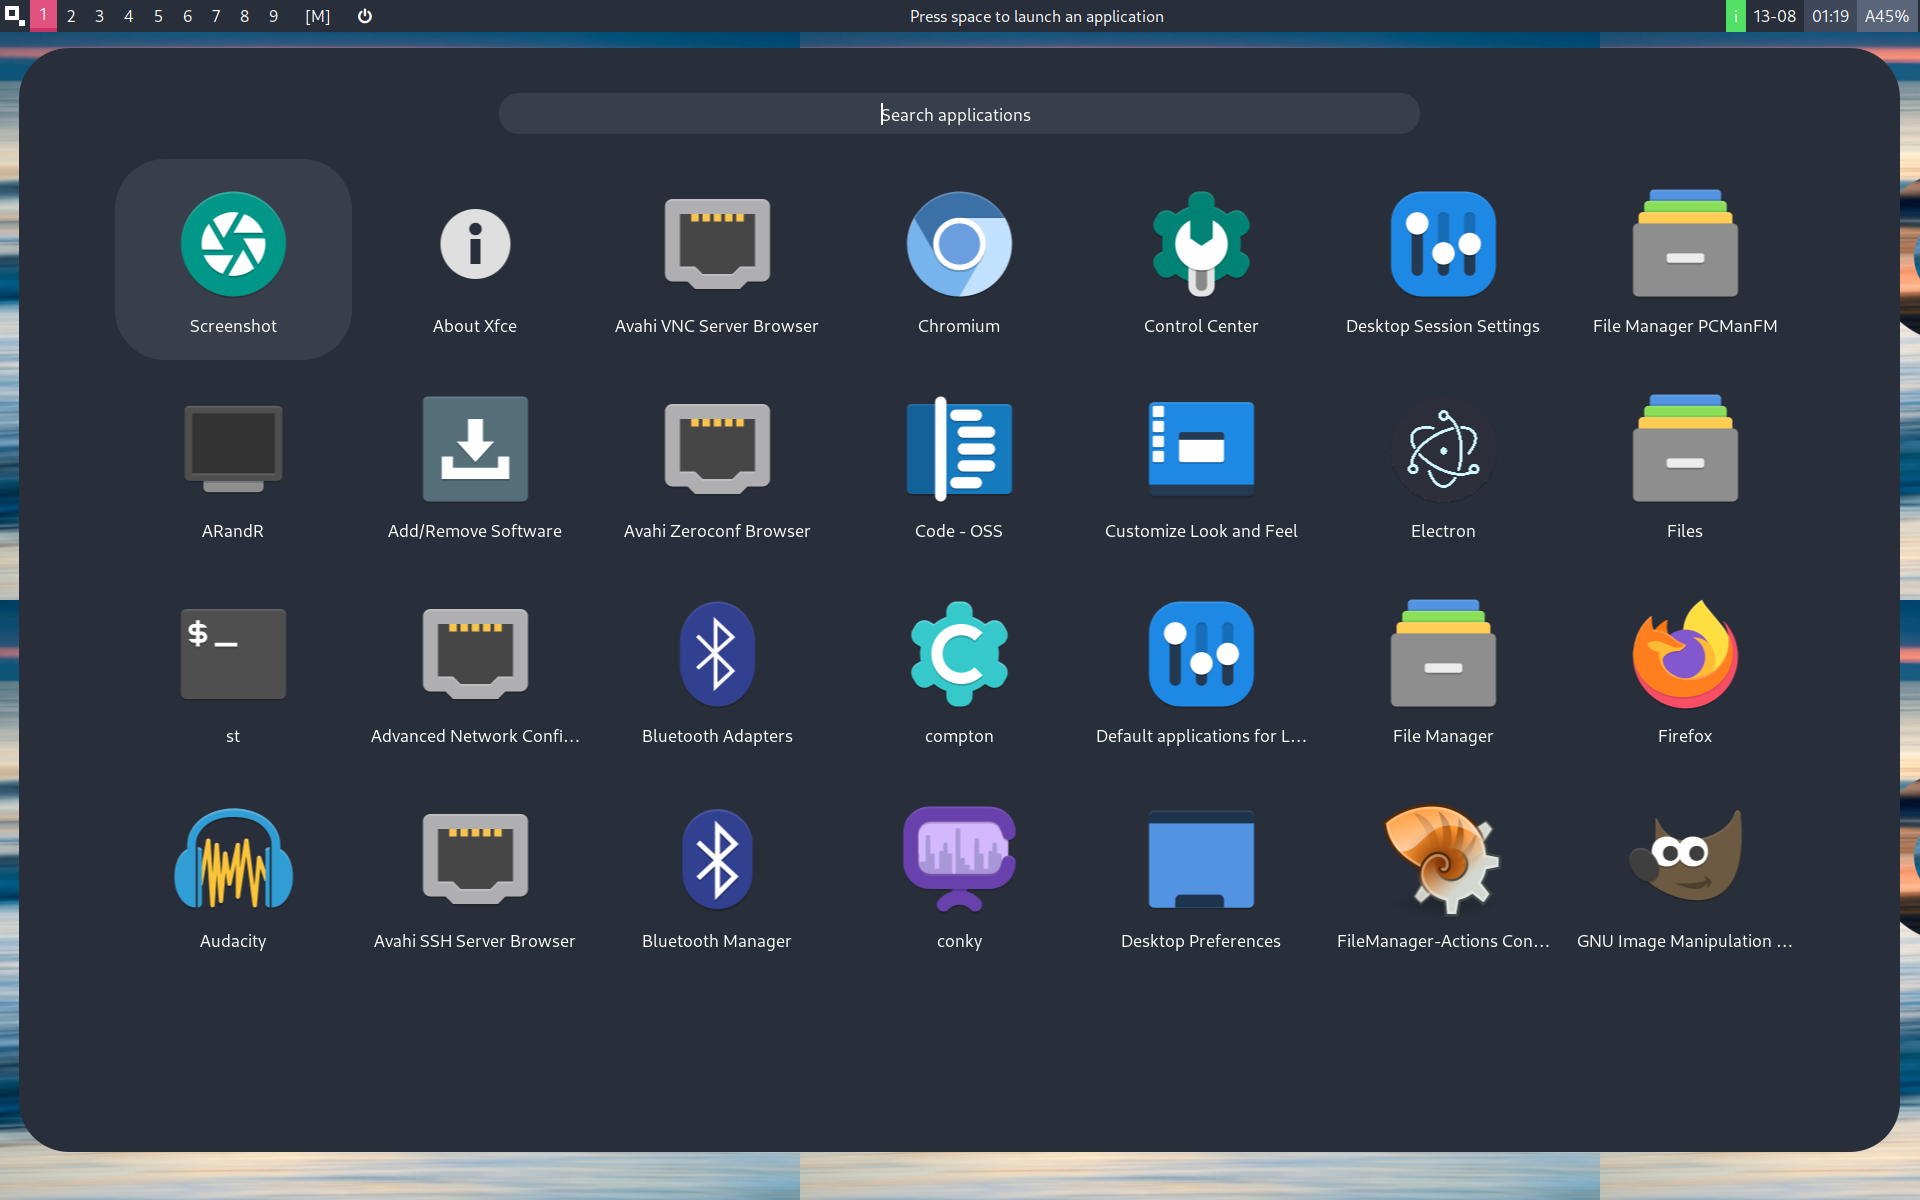Click the A45% battery indicator

click(1887, 16)
